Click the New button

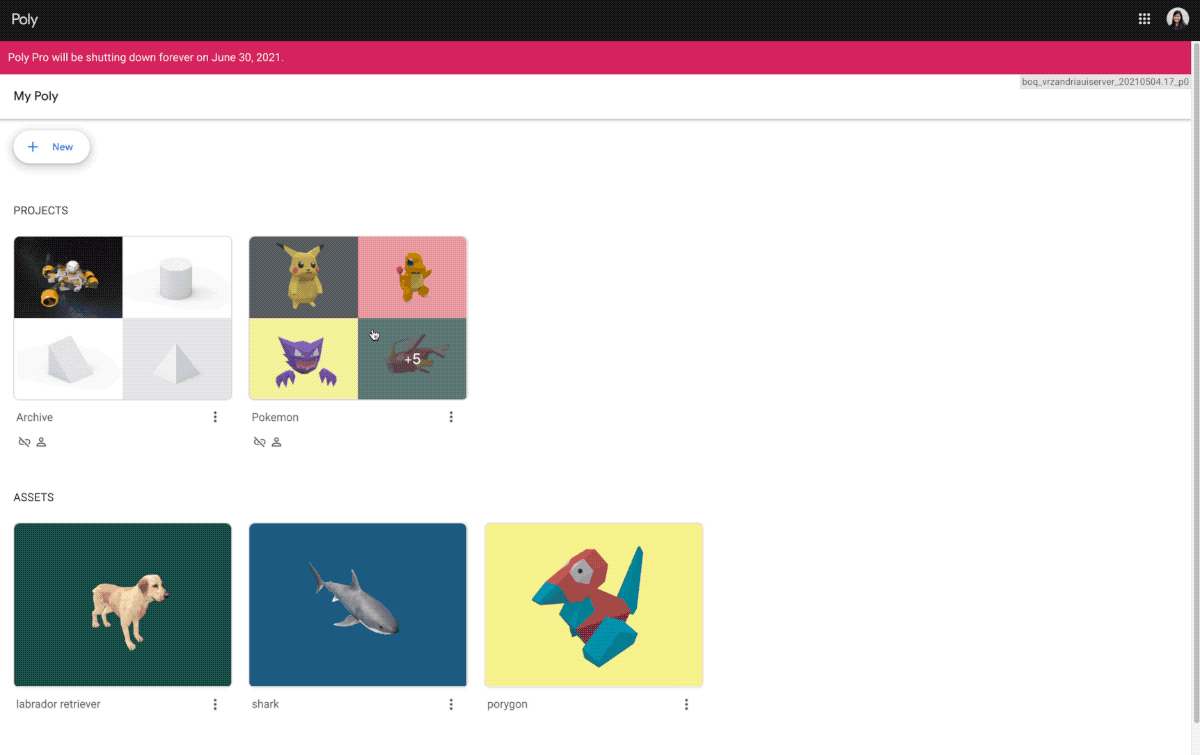51,147
